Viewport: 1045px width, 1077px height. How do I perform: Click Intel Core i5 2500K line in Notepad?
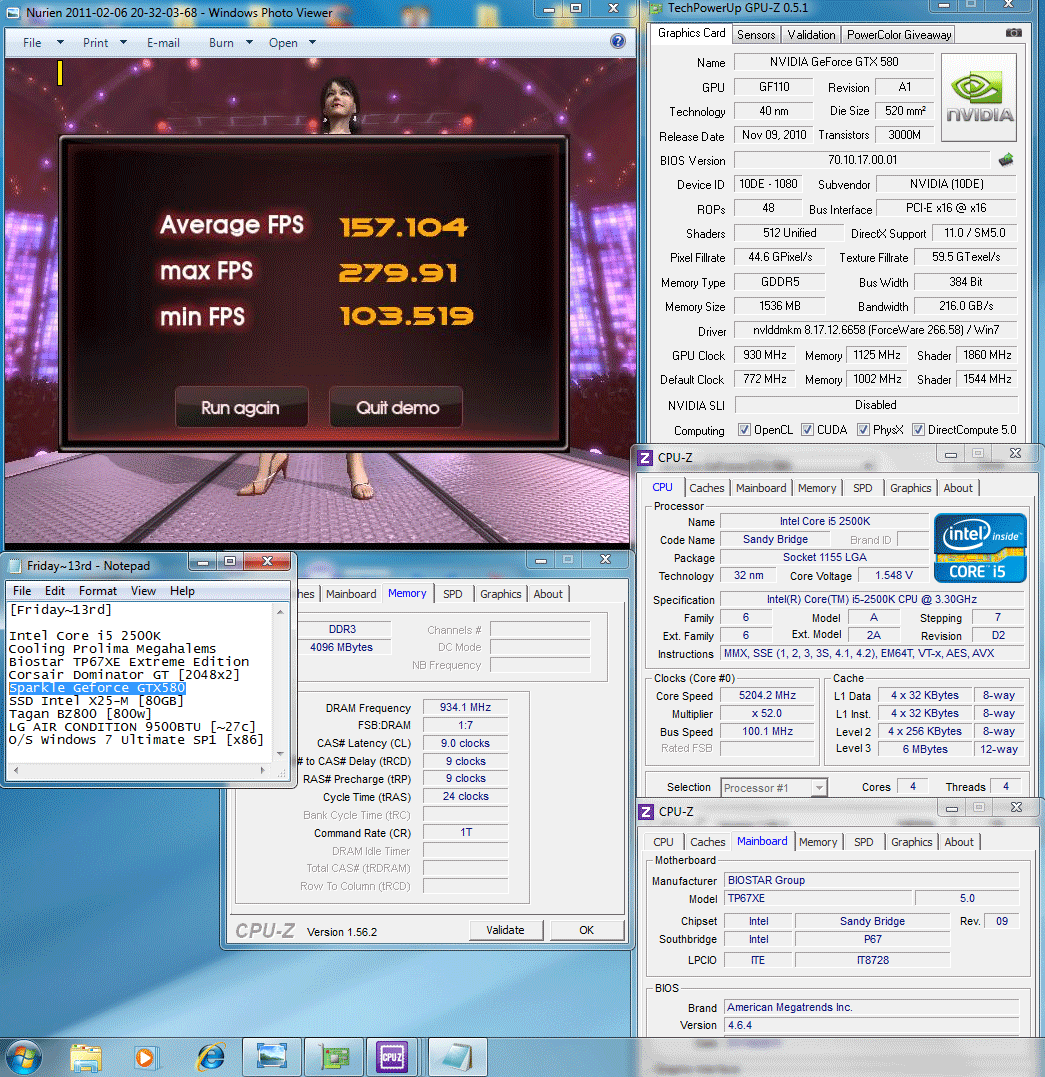tap(85, 635)
